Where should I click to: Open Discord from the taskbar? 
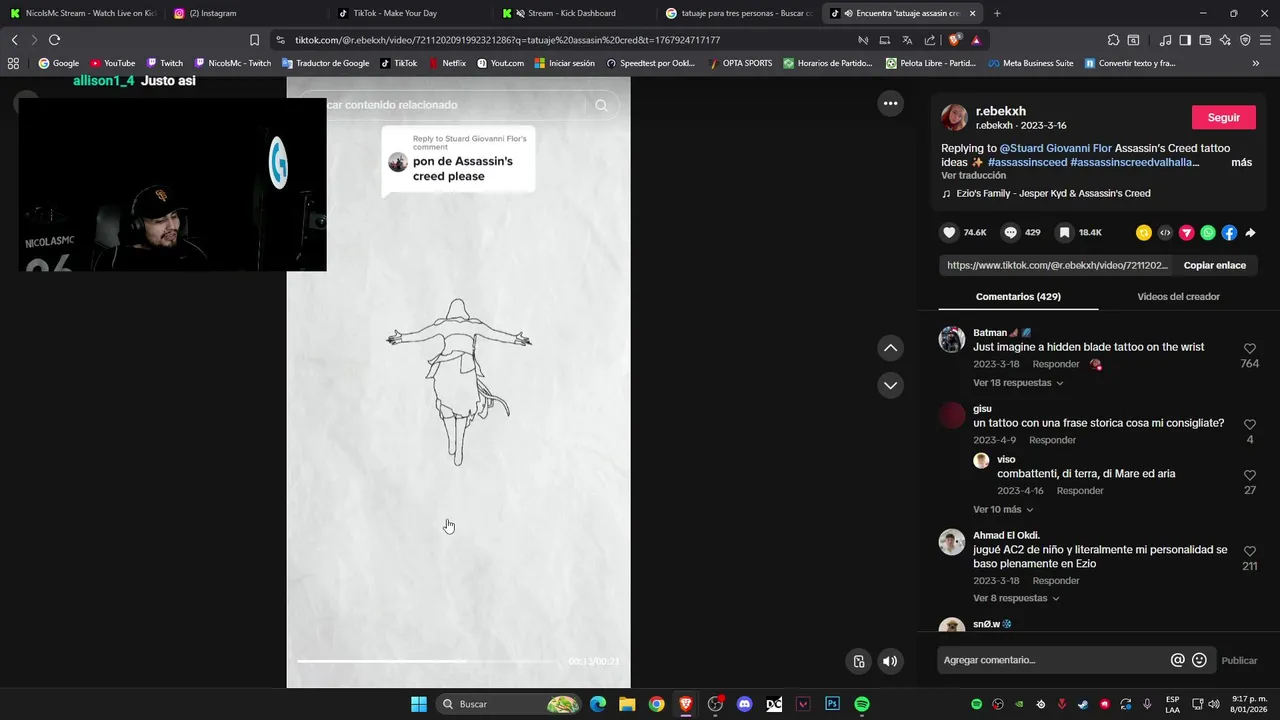(744, 704)
